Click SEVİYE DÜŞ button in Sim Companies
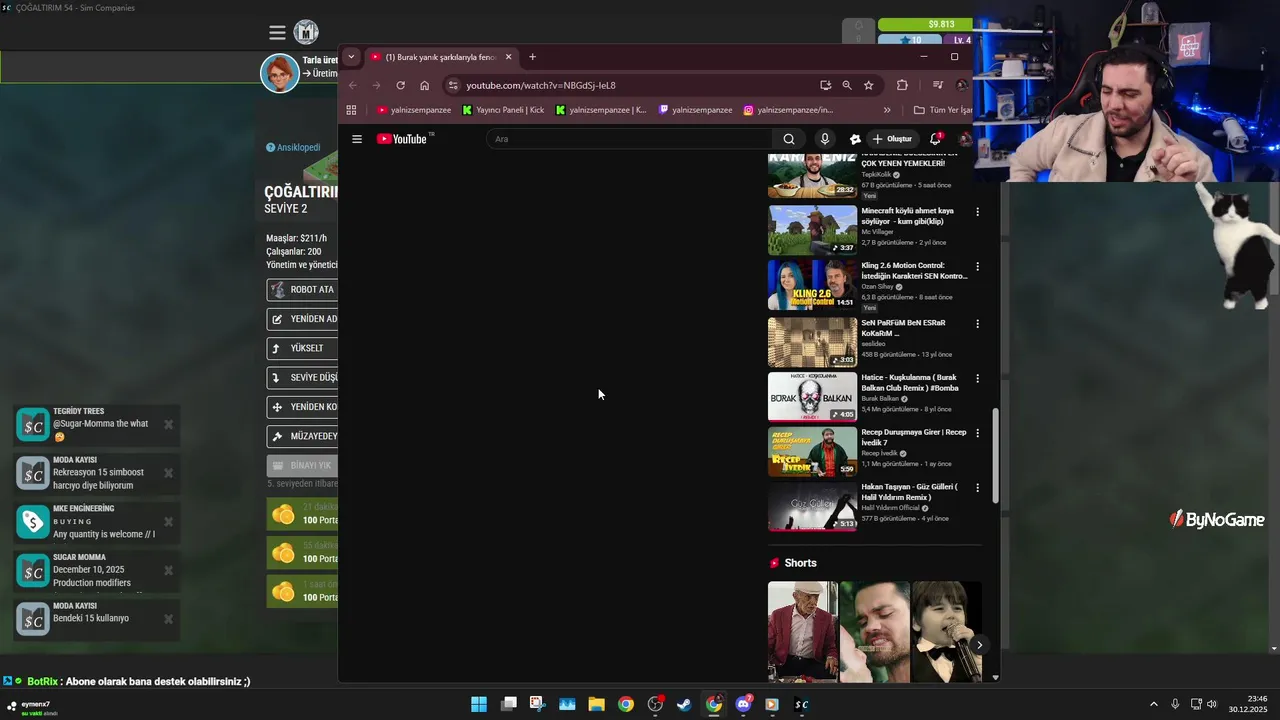The height and width of the screenshot is (720, 1280). click(x=302, y=378)
